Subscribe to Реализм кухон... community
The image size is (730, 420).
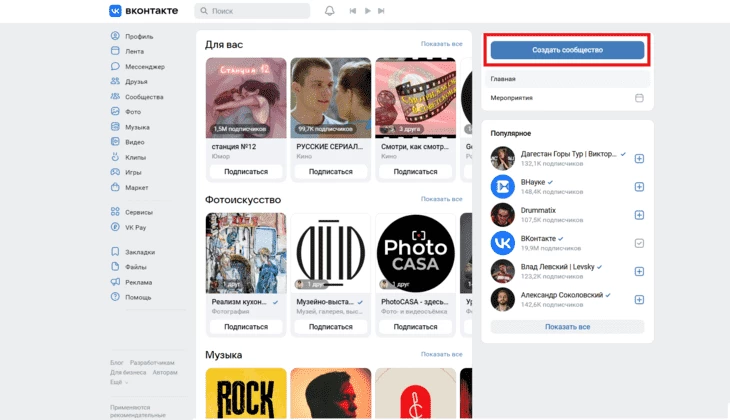coord(246,326)
